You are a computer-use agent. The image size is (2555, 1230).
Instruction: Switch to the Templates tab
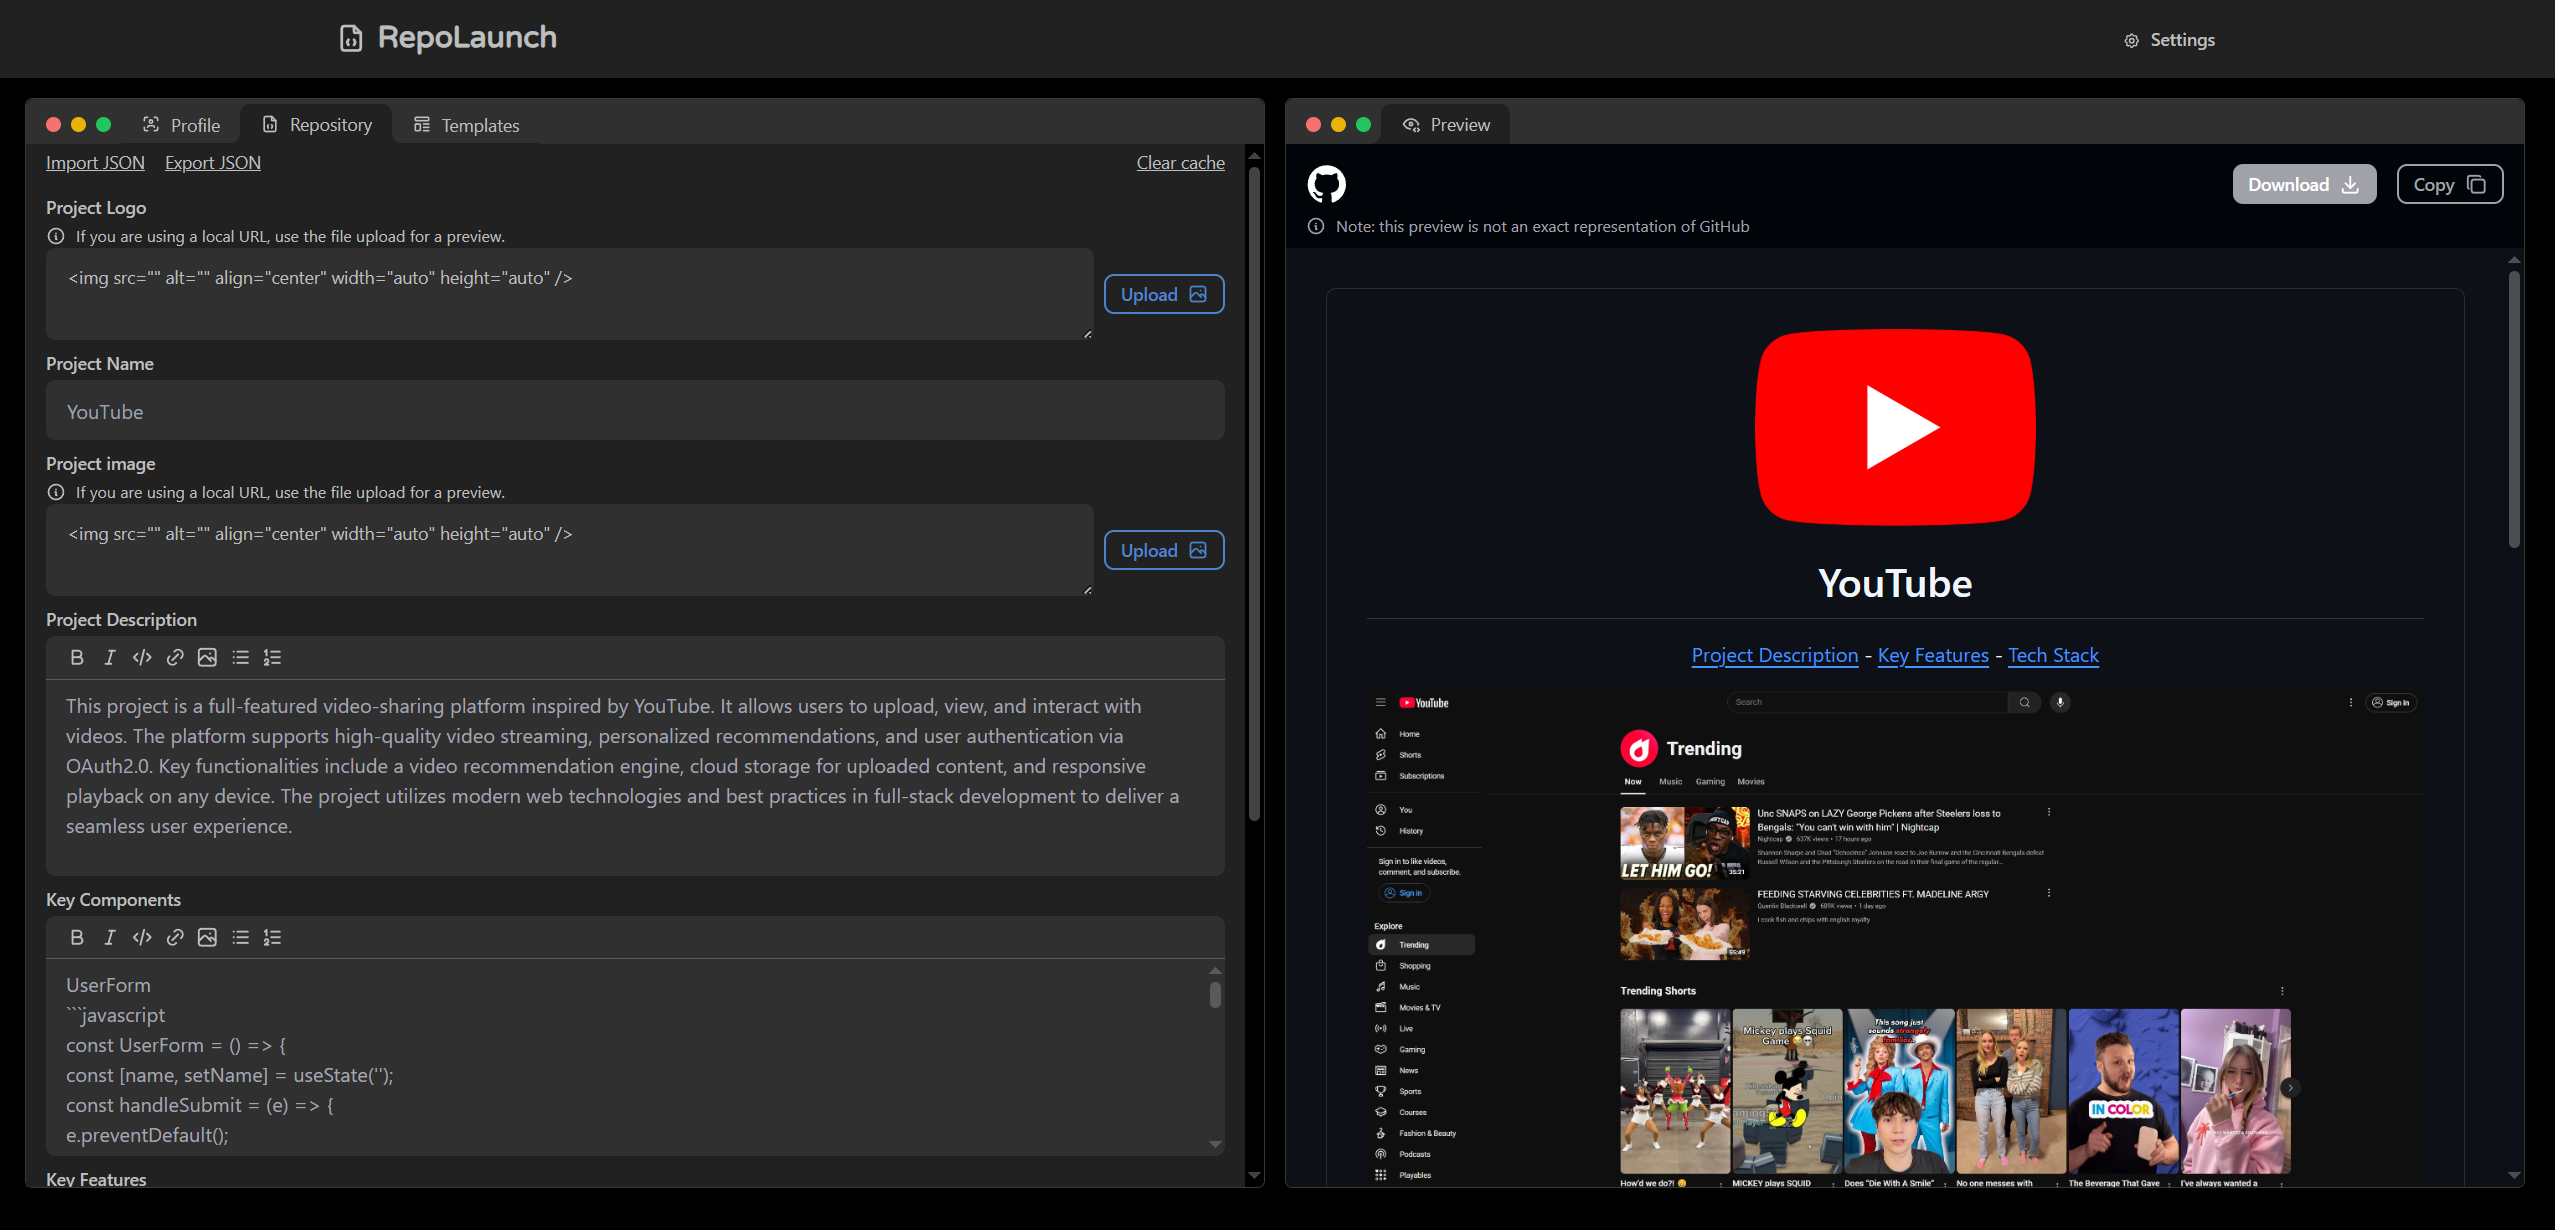tap(466, 125)
